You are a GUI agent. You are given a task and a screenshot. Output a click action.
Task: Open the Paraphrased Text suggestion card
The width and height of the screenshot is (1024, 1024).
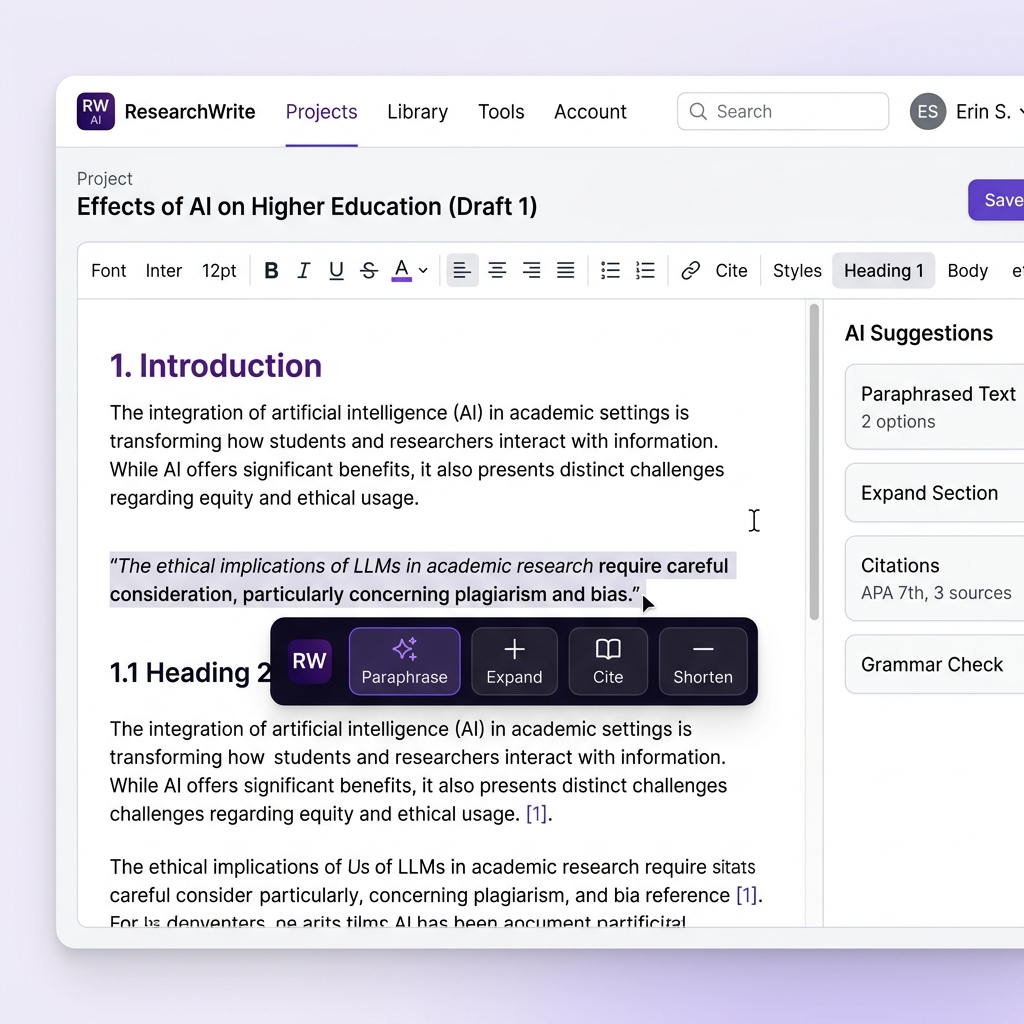935,407
